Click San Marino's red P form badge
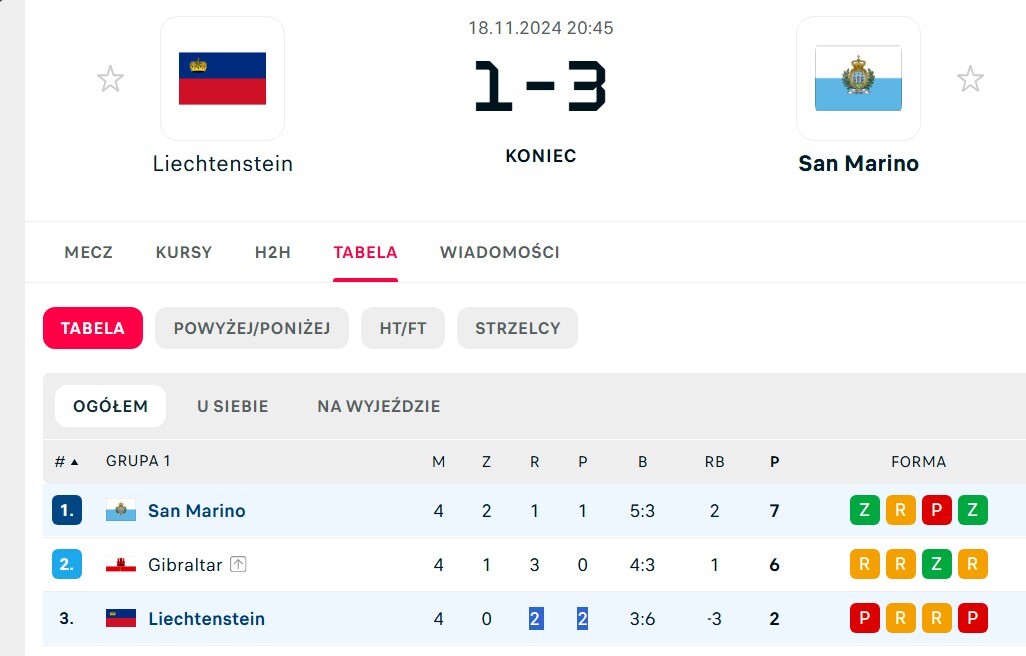 [936, 511]
